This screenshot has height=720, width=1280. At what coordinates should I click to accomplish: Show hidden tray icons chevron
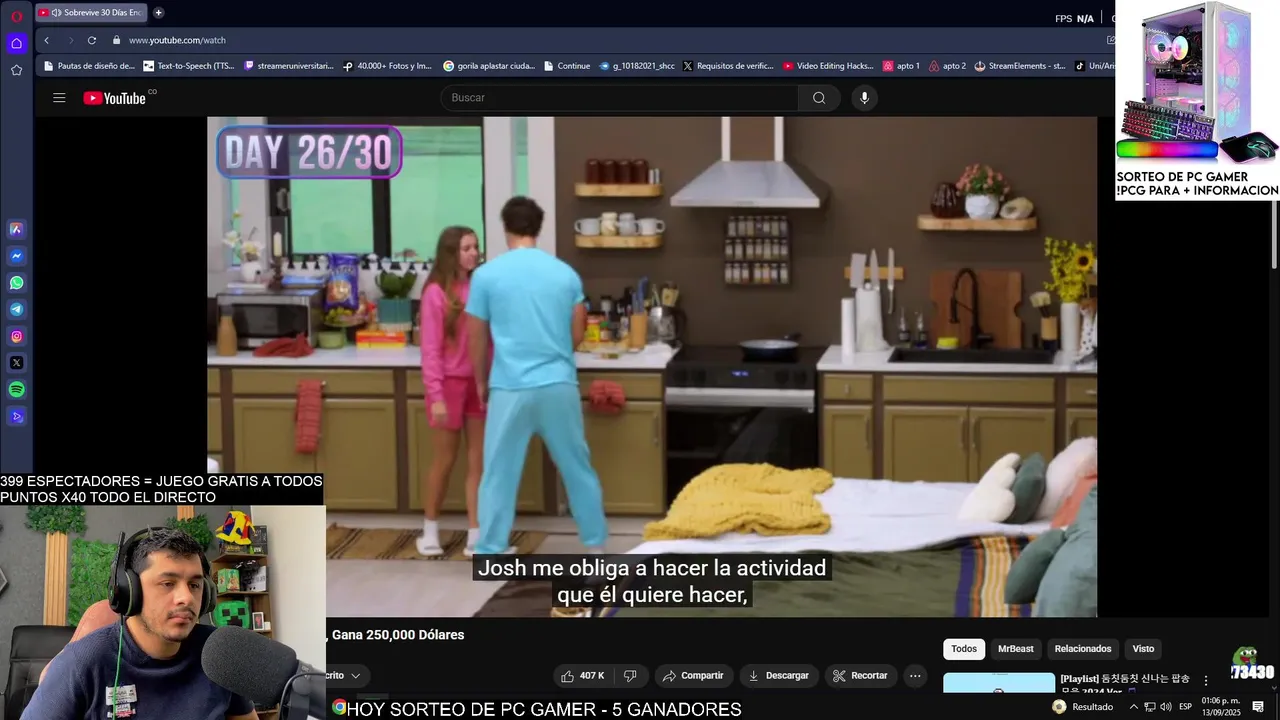click(1133, 707)
